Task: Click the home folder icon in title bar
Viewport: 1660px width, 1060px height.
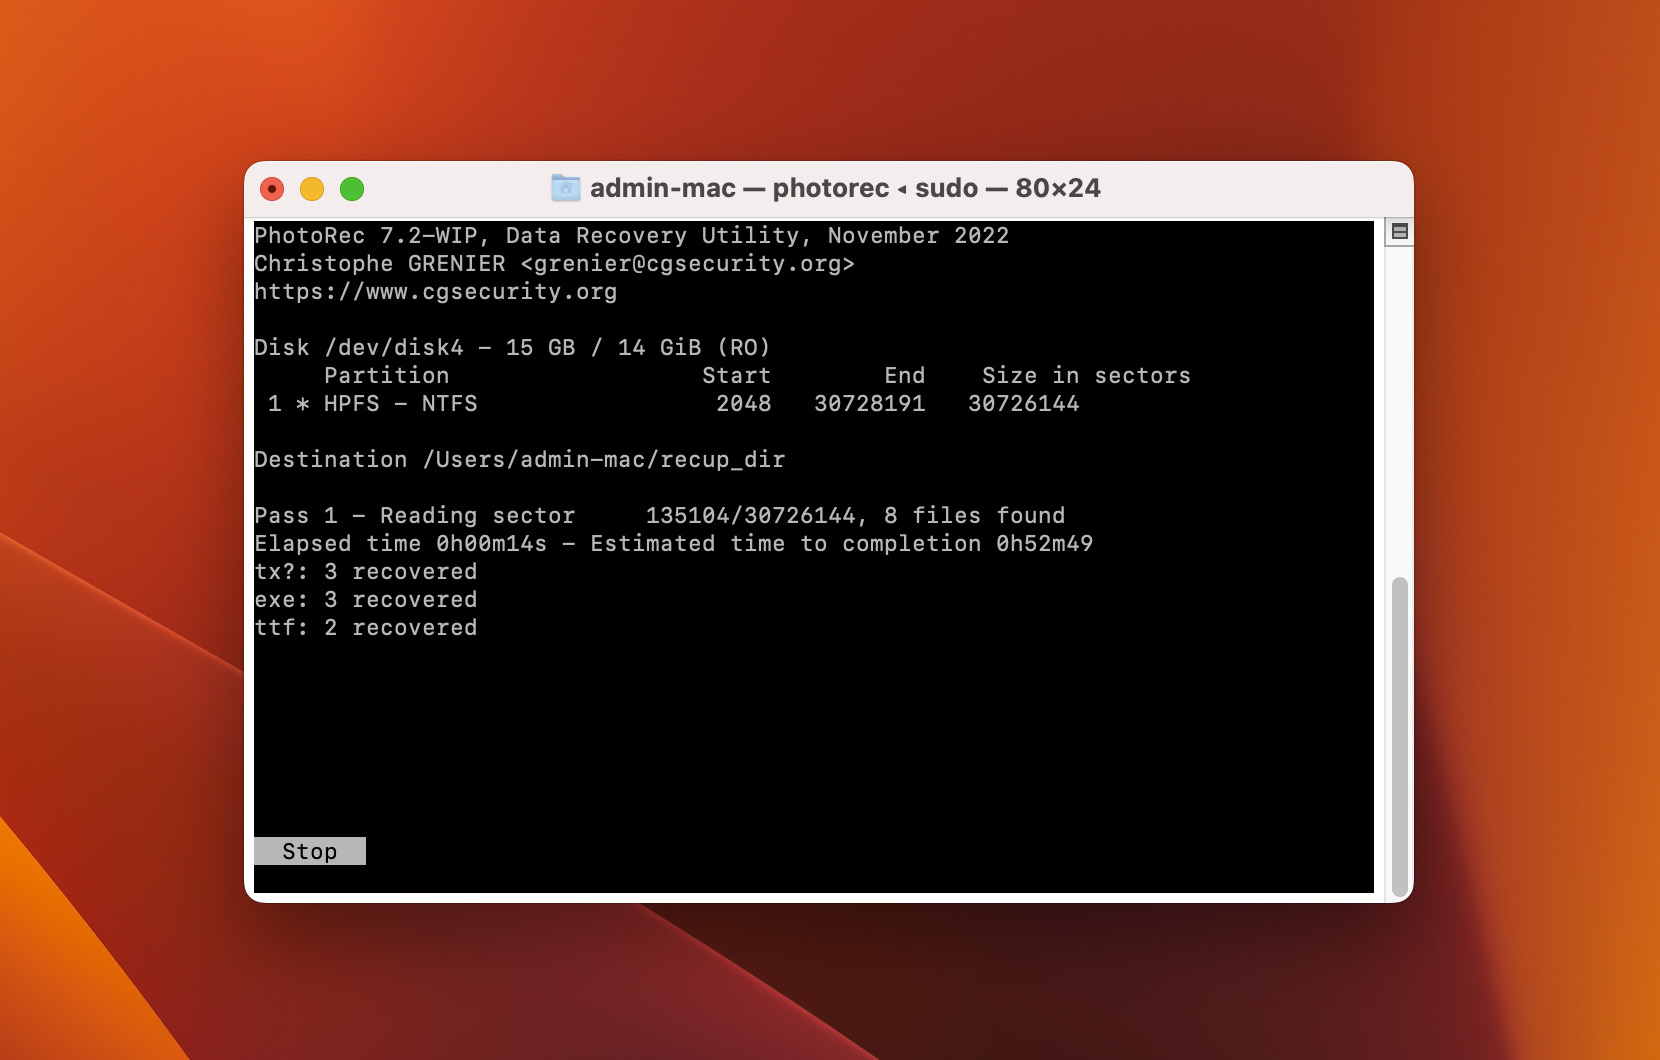Action: click(566, 188)
